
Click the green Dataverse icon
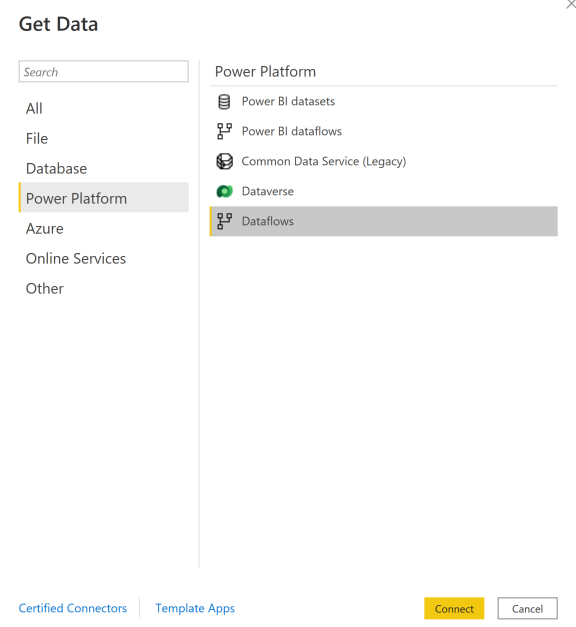(x=224, y=192)
